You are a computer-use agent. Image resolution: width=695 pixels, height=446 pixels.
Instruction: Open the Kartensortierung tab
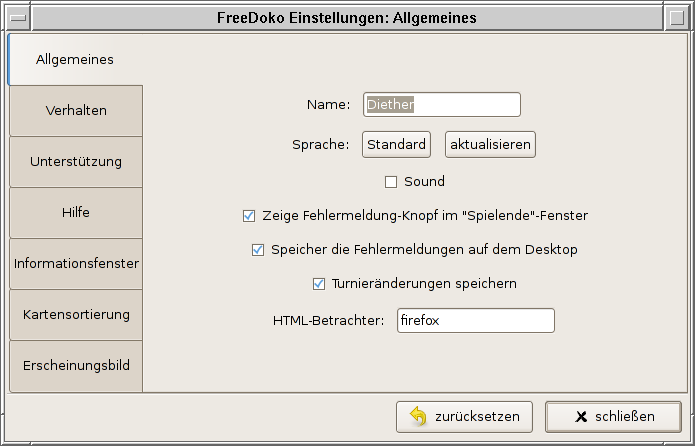point(76,315)
